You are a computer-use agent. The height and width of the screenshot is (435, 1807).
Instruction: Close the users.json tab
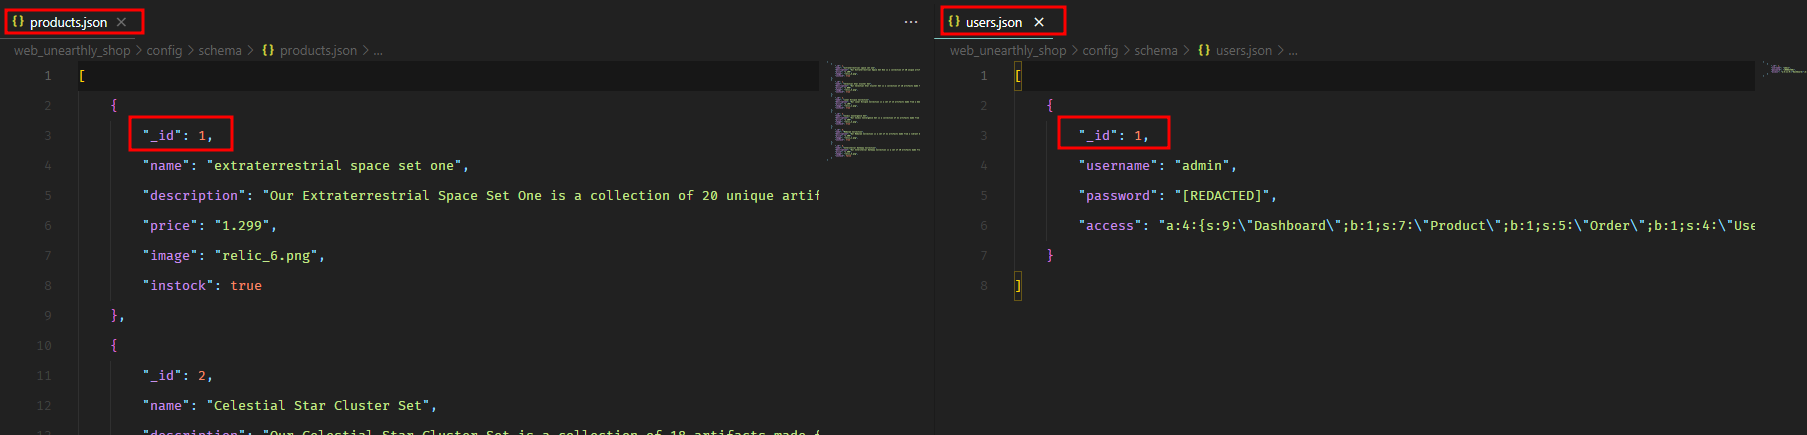tap(1039, 22)
